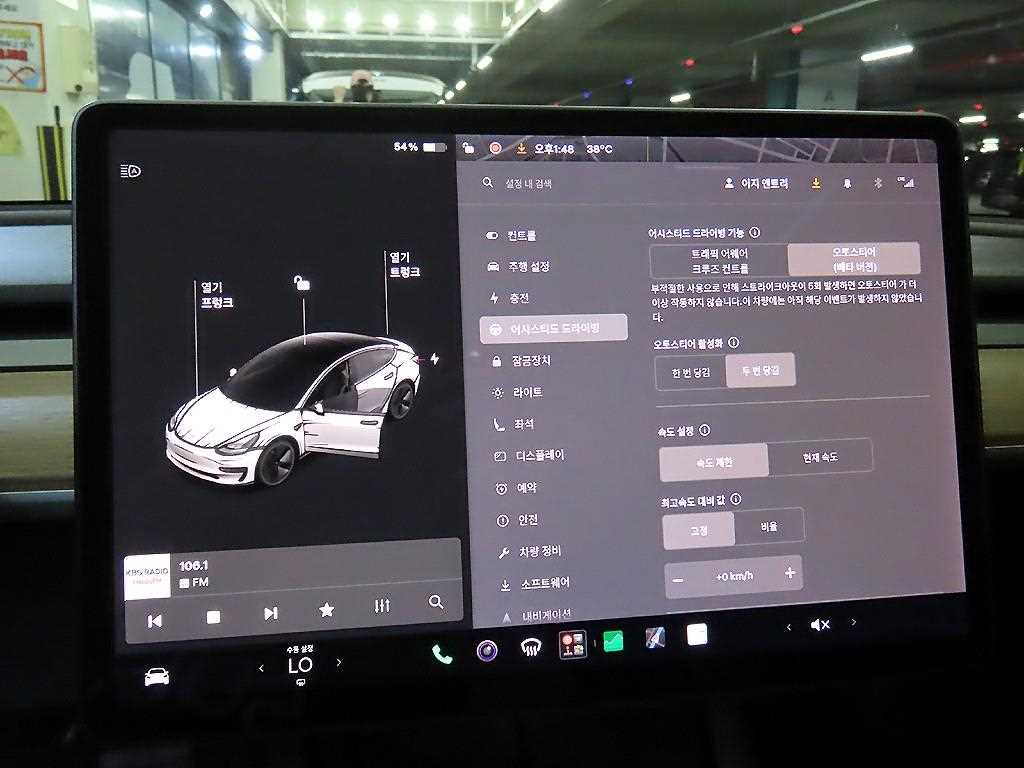This screenshot has width=1024, height=768.
Task: Open the notifications bell icon
Action: tap(847, 184)
